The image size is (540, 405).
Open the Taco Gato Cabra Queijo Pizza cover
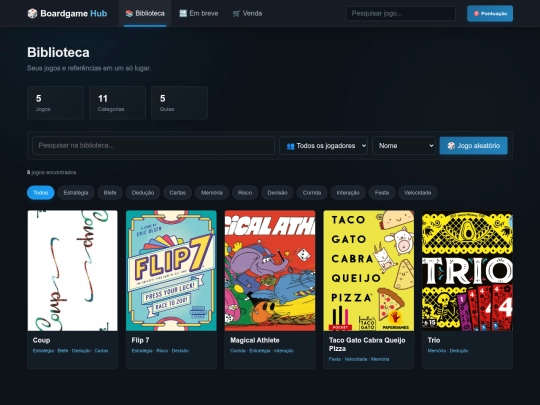click(368, 271)
